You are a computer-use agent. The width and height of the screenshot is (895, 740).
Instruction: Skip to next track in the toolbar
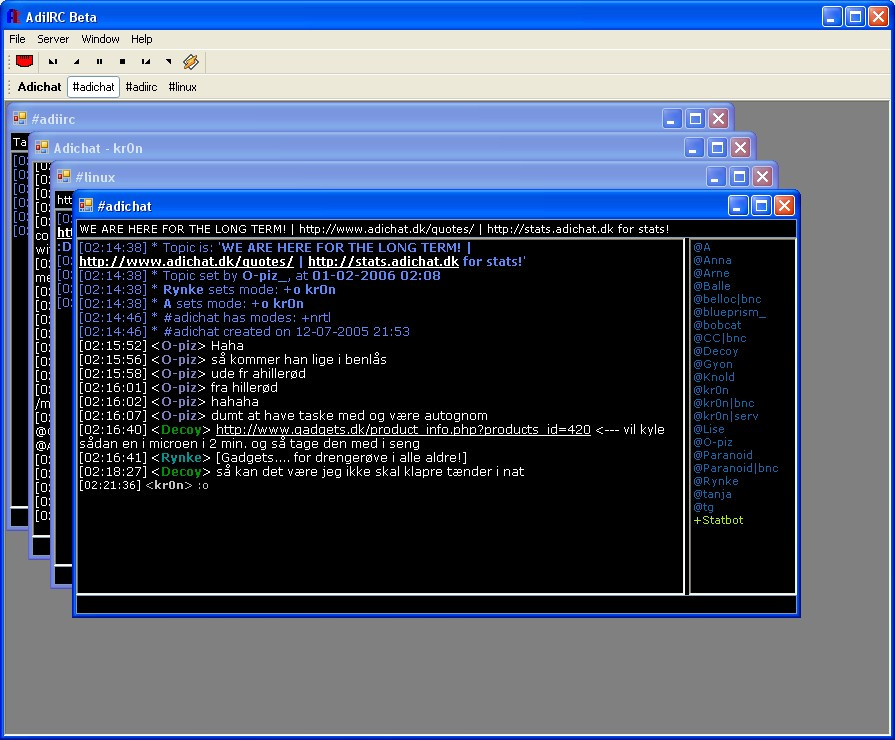coord(146,62)
